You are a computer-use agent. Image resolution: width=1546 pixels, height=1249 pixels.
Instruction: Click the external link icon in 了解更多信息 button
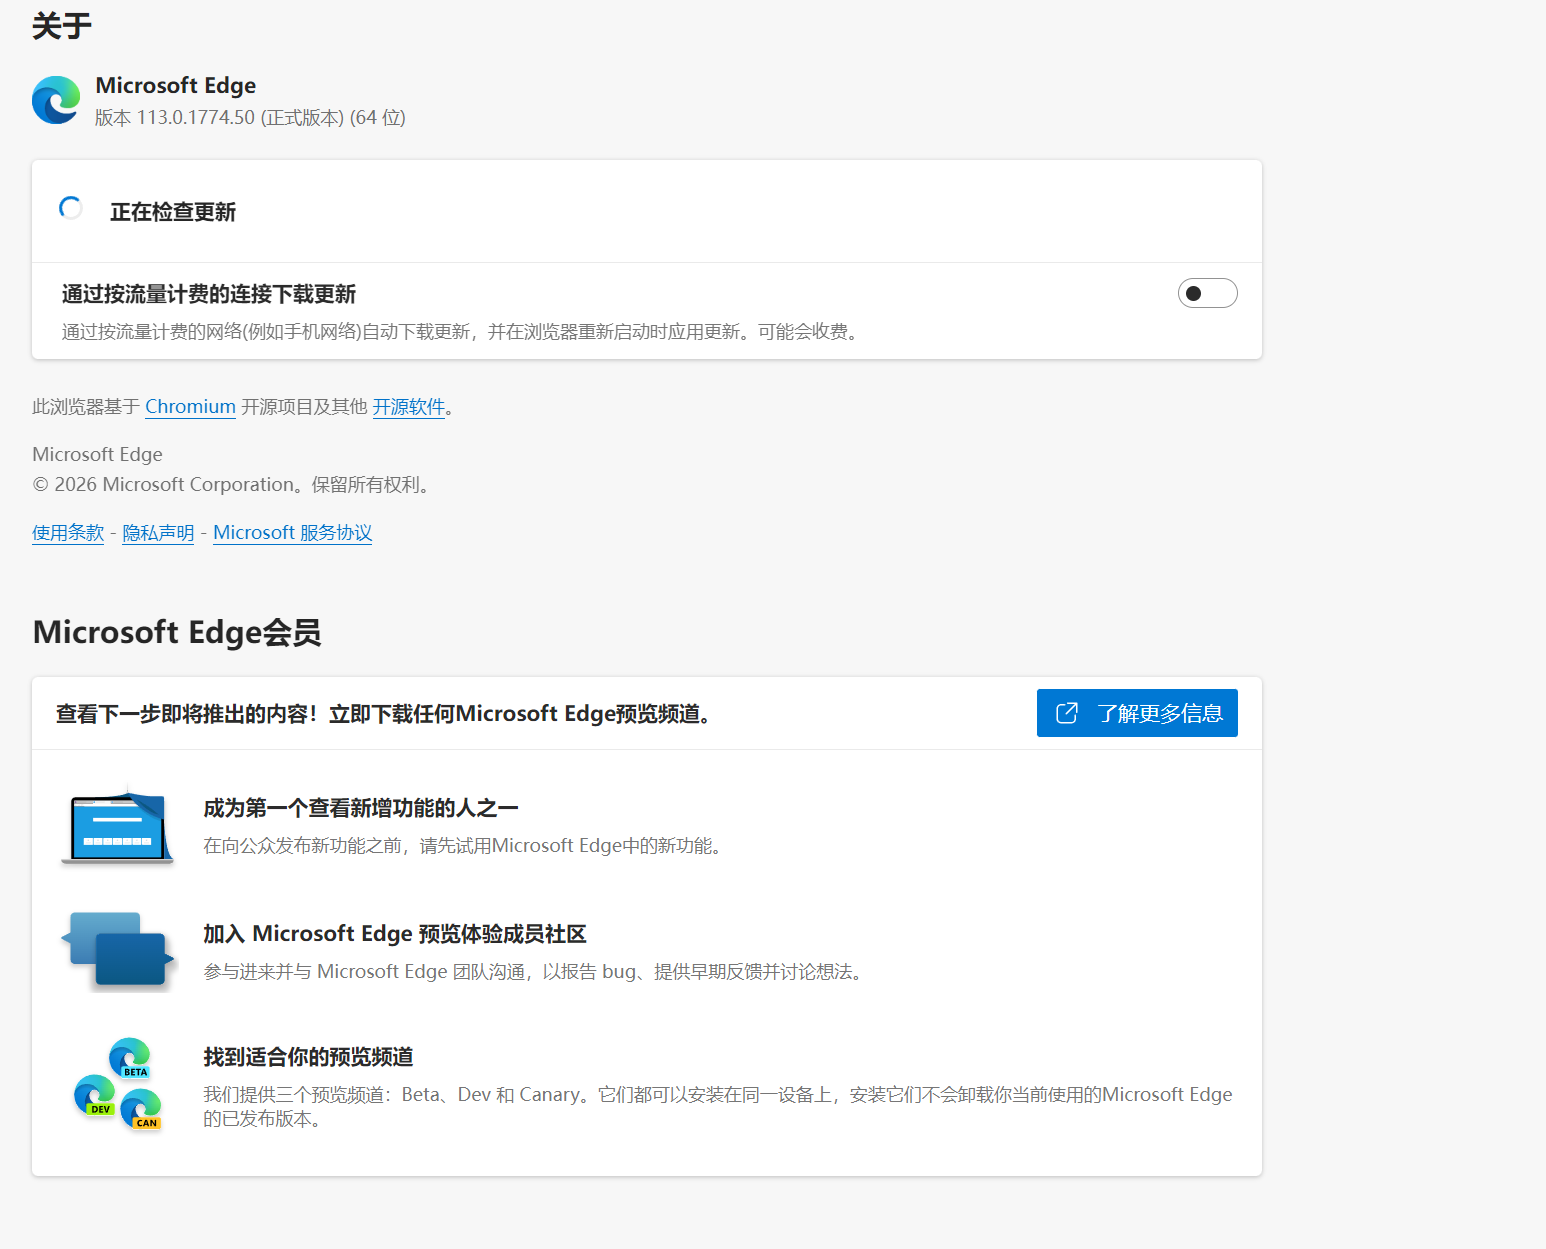click(x=1066, y=713)
